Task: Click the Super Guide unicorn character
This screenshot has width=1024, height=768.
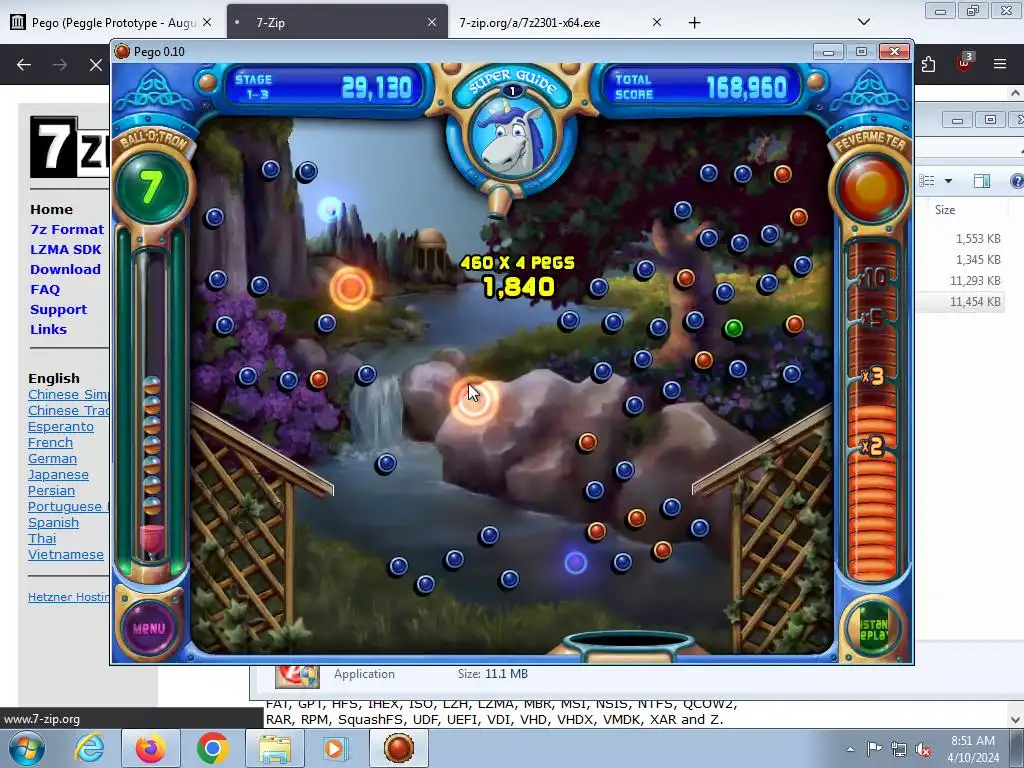Action: [511, 140]
